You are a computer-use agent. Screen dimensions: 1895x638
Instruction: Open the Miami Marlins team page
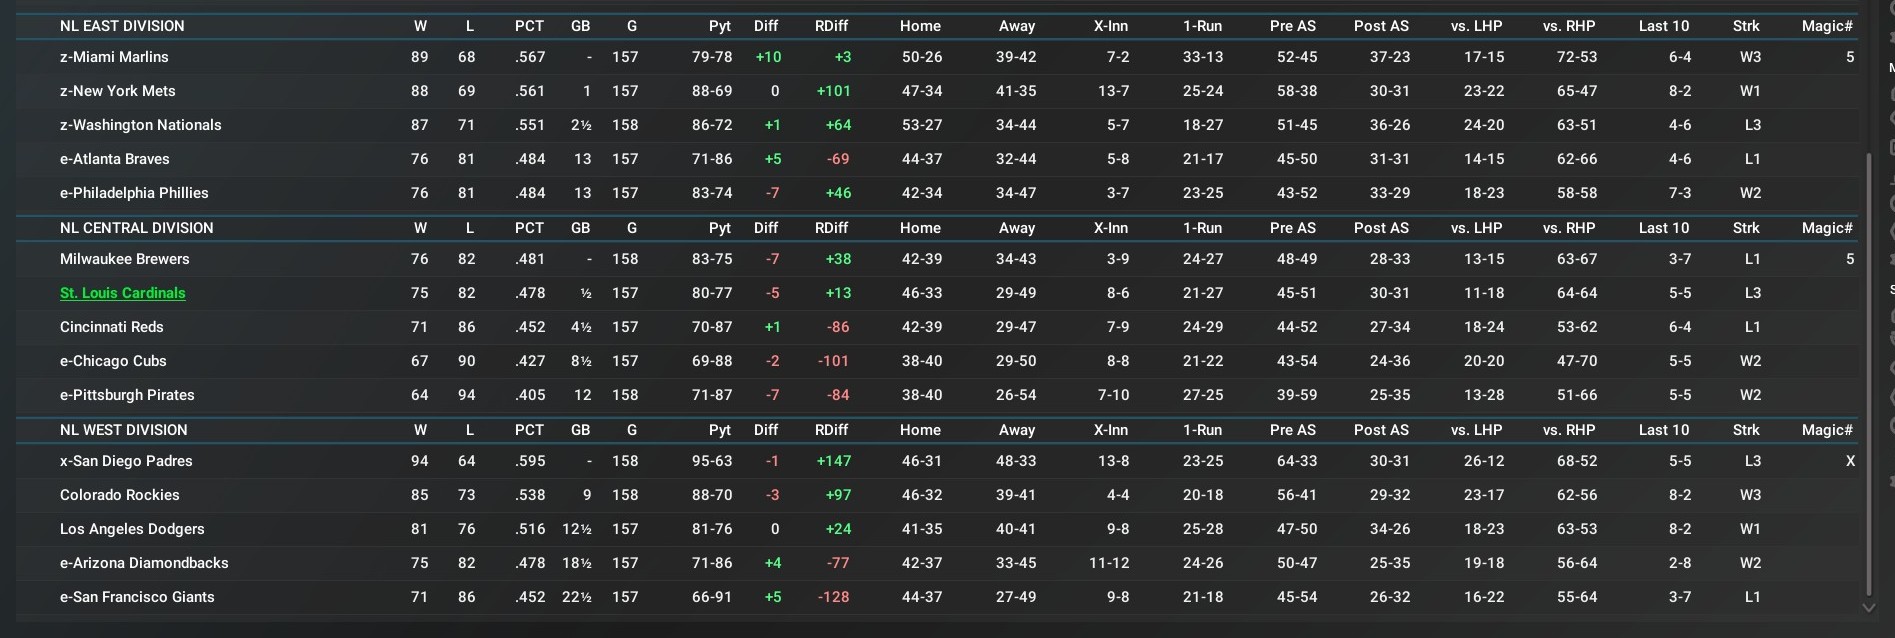(114, 57)
